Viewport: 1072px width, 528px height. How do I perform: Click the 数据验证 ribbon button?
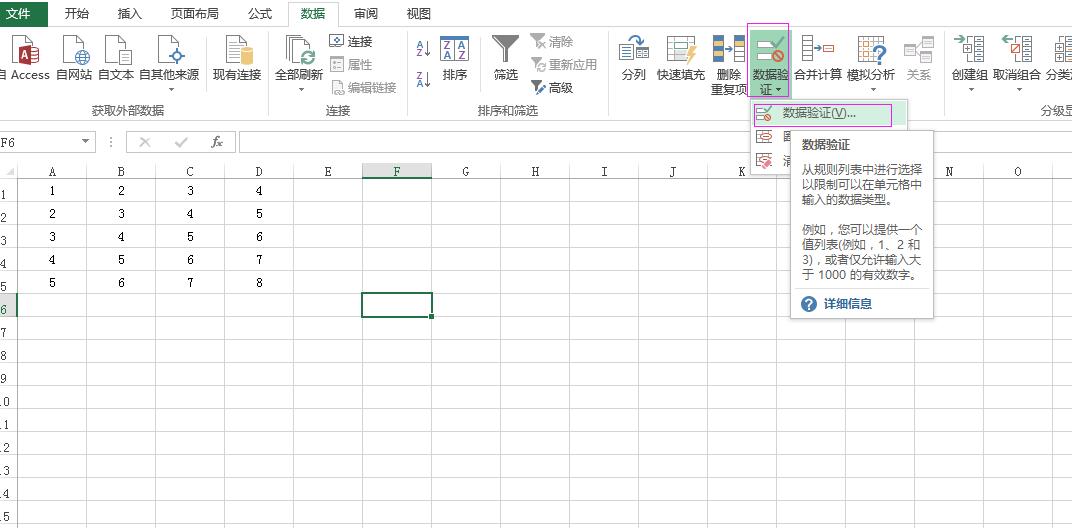pos(769,62)
